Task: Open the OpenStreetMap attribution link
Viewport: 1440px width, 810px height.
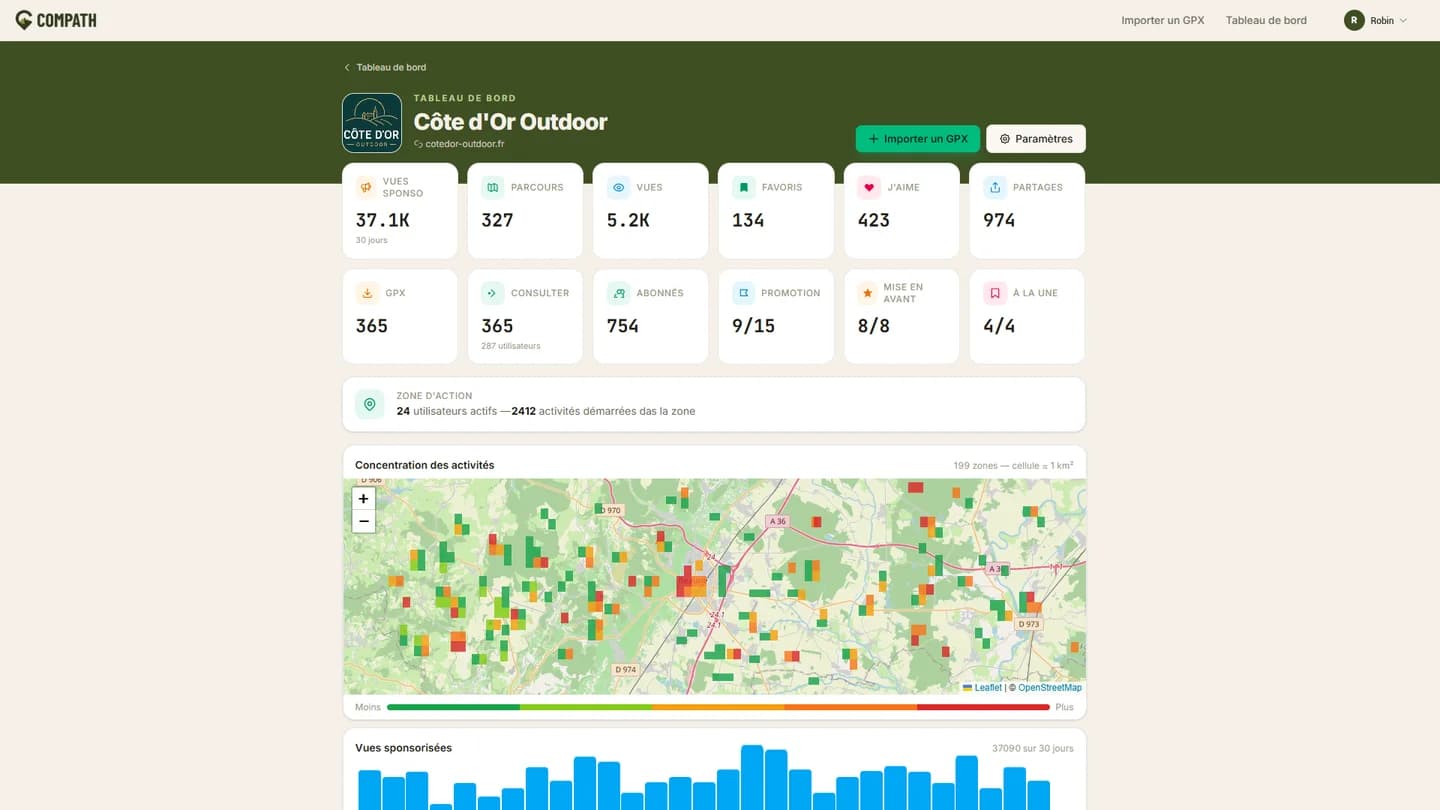Action: click(x=1049, y=688)
